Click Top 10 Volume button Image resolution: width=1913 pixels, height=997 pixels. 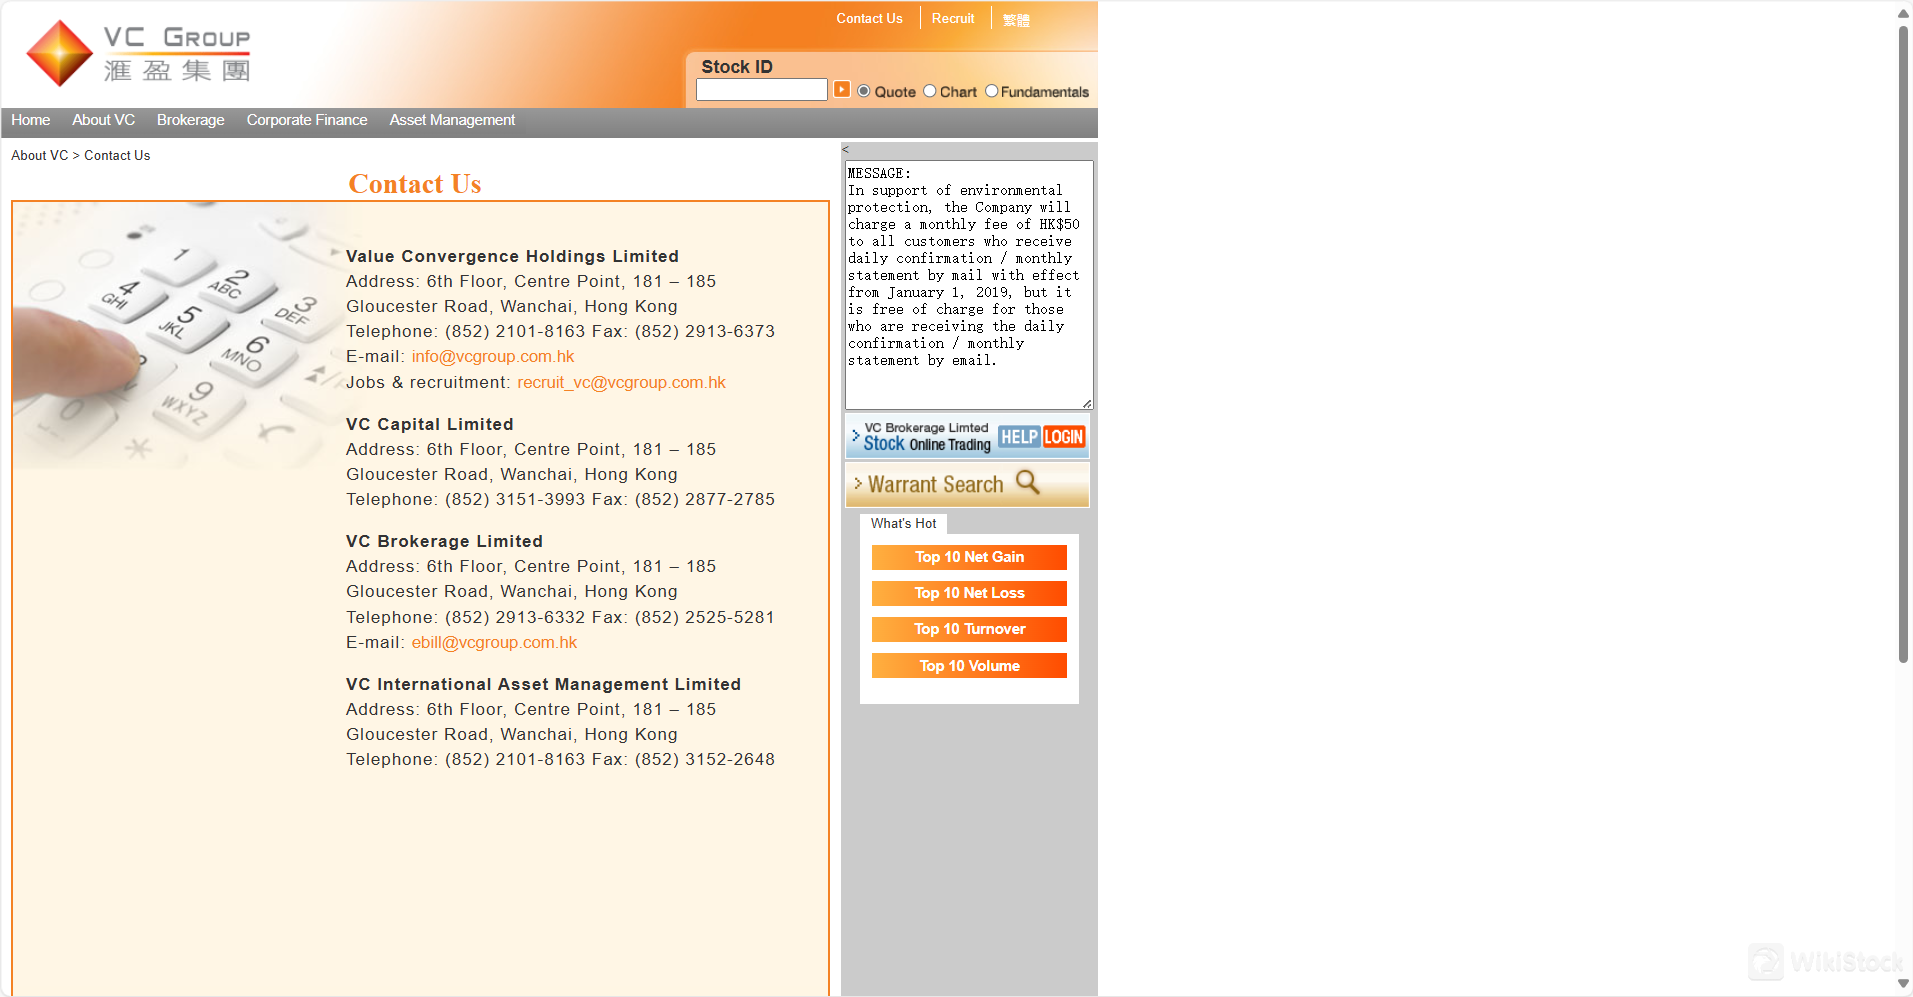point(969,666)
